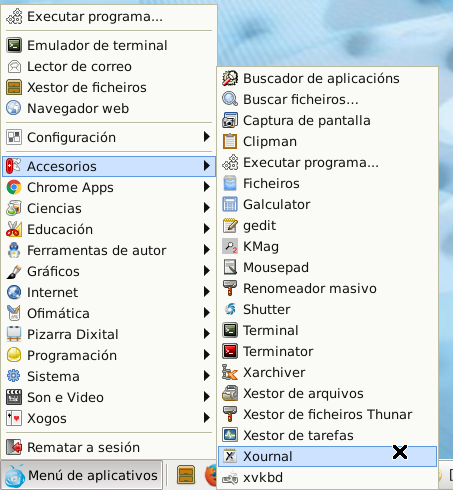This screenshot has width=453, height=490.
Task: Click the Buscar ficheiros magnifier icon
Action: click(x=230, y=99)
